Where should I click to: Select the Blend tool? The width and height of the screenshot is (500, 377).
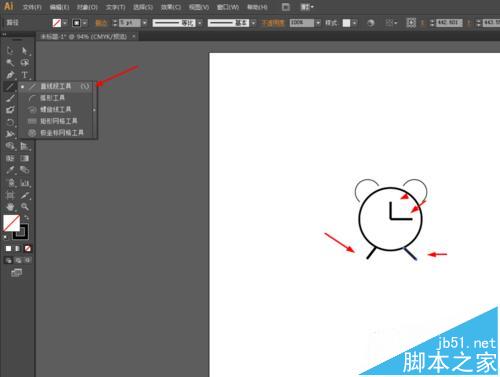click(x=24, y=170)
